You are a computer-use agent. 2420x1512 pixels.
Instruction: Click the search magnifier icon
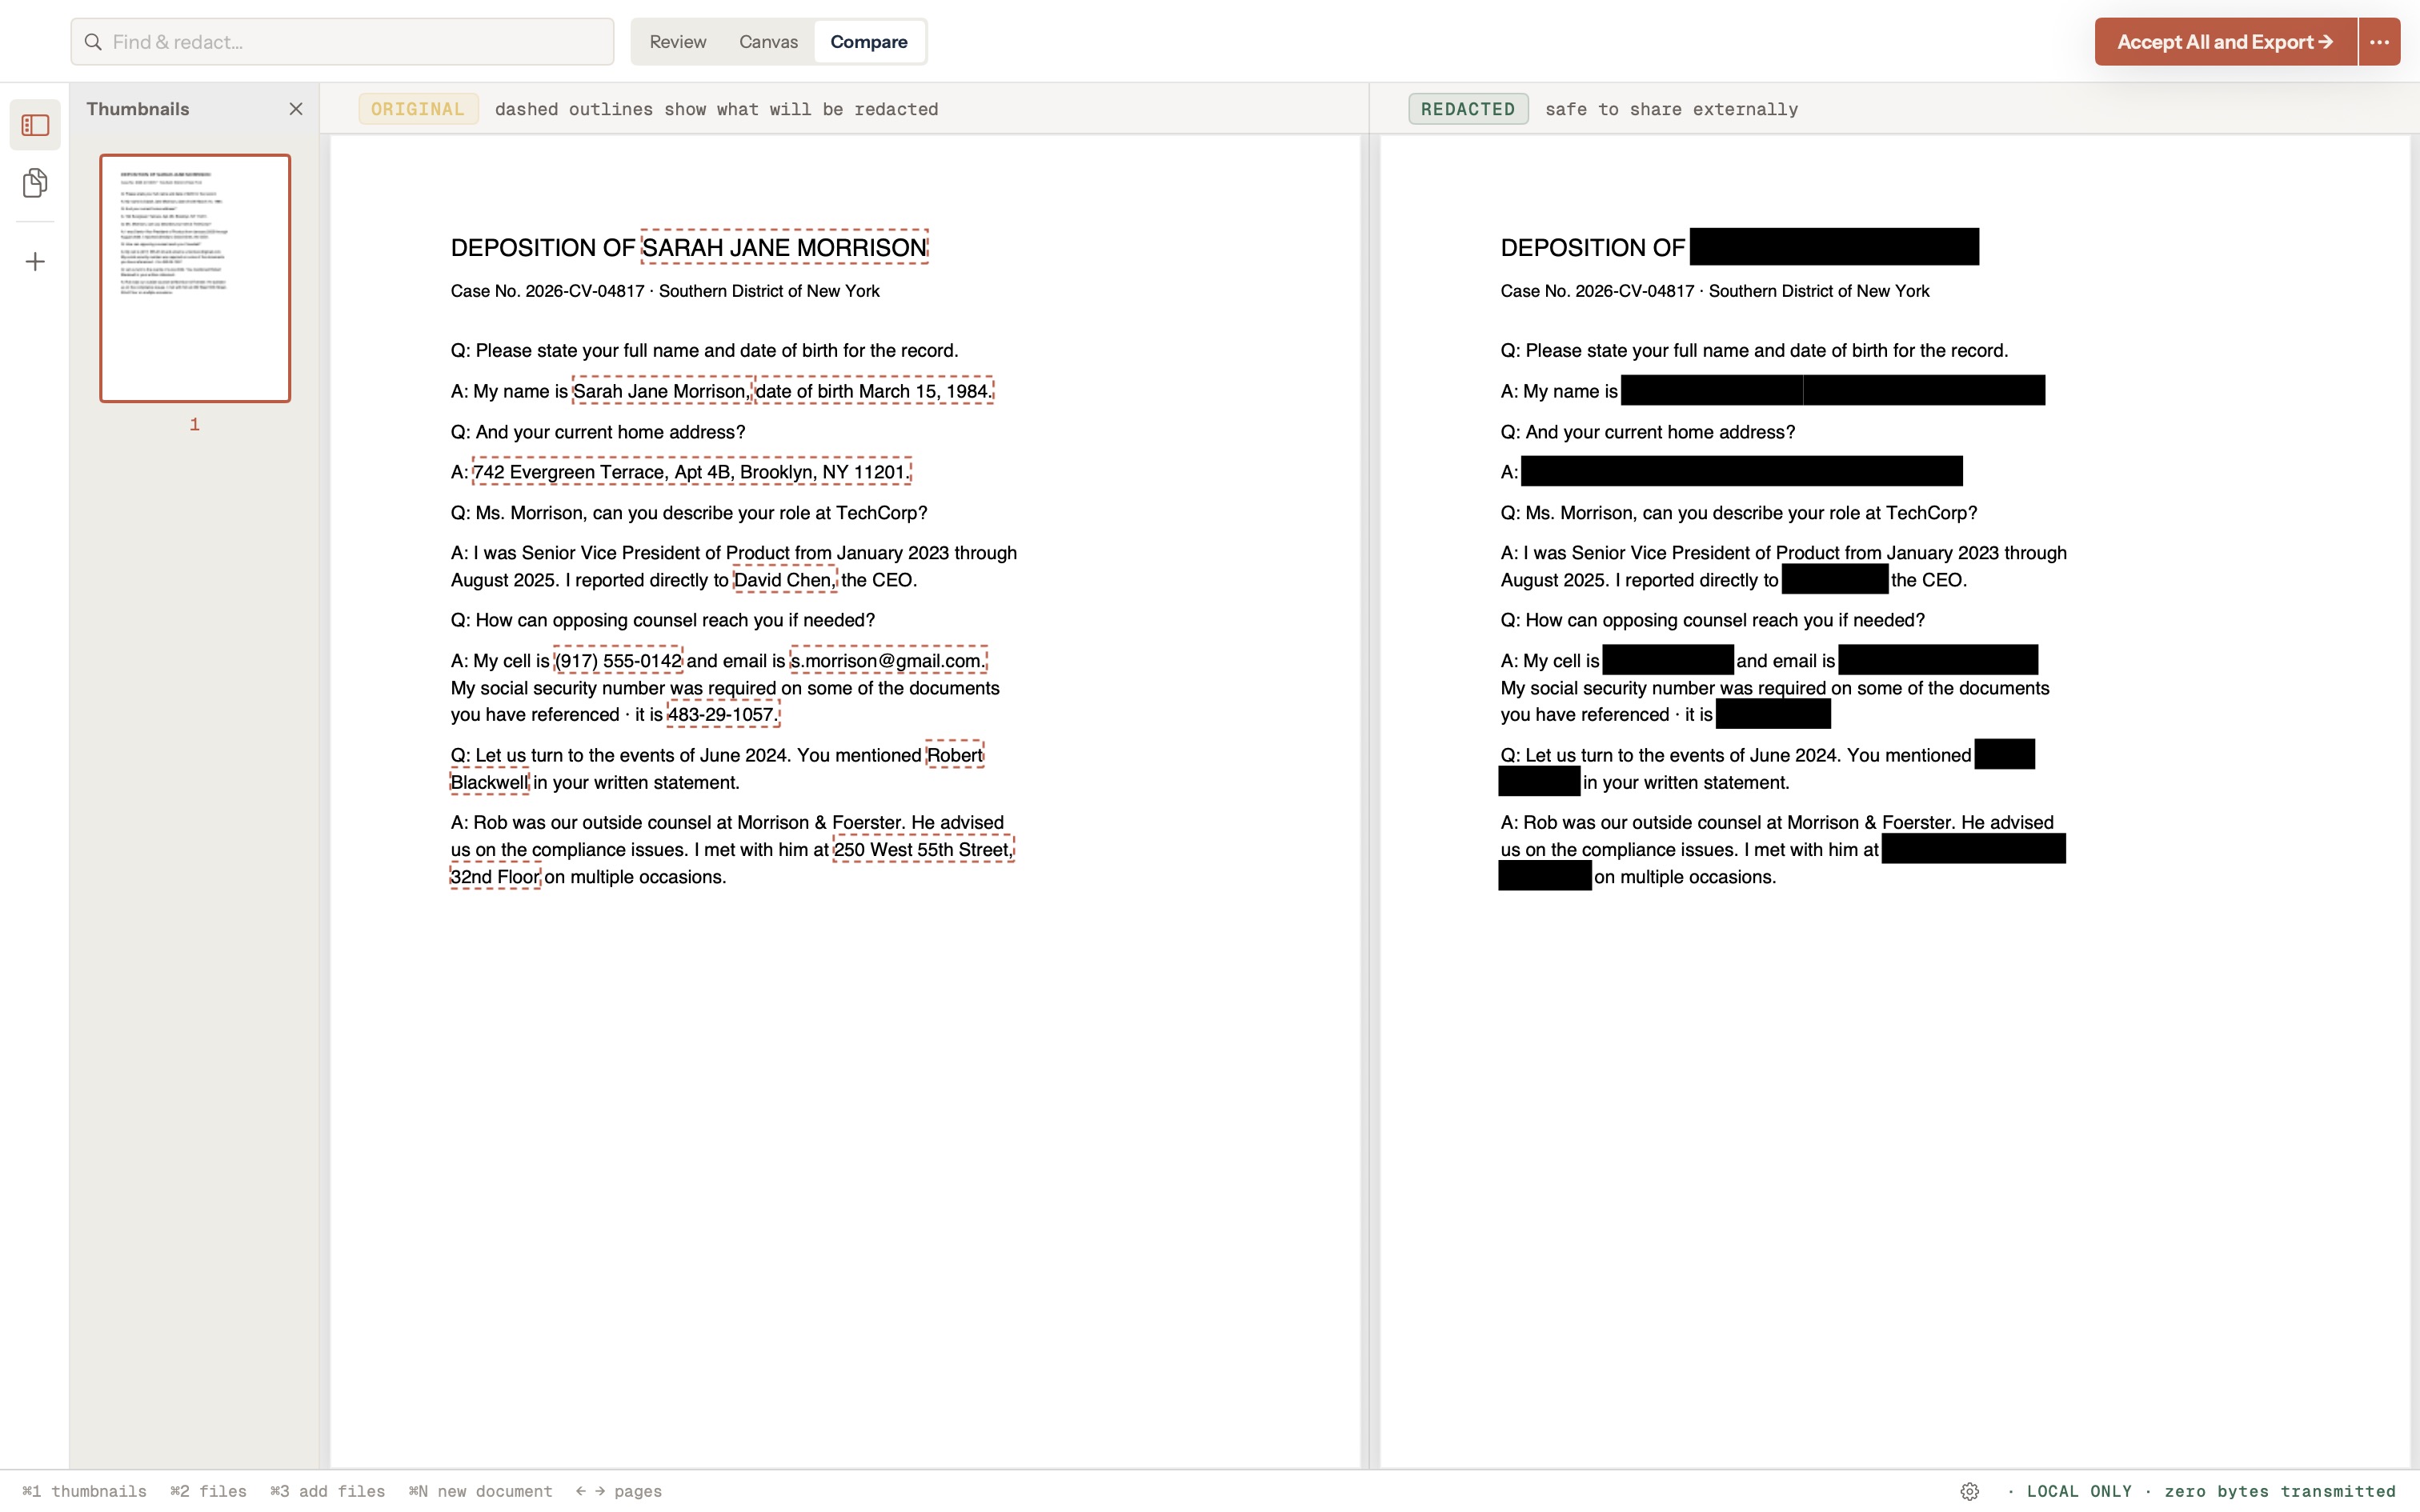[x=93, y=42]
